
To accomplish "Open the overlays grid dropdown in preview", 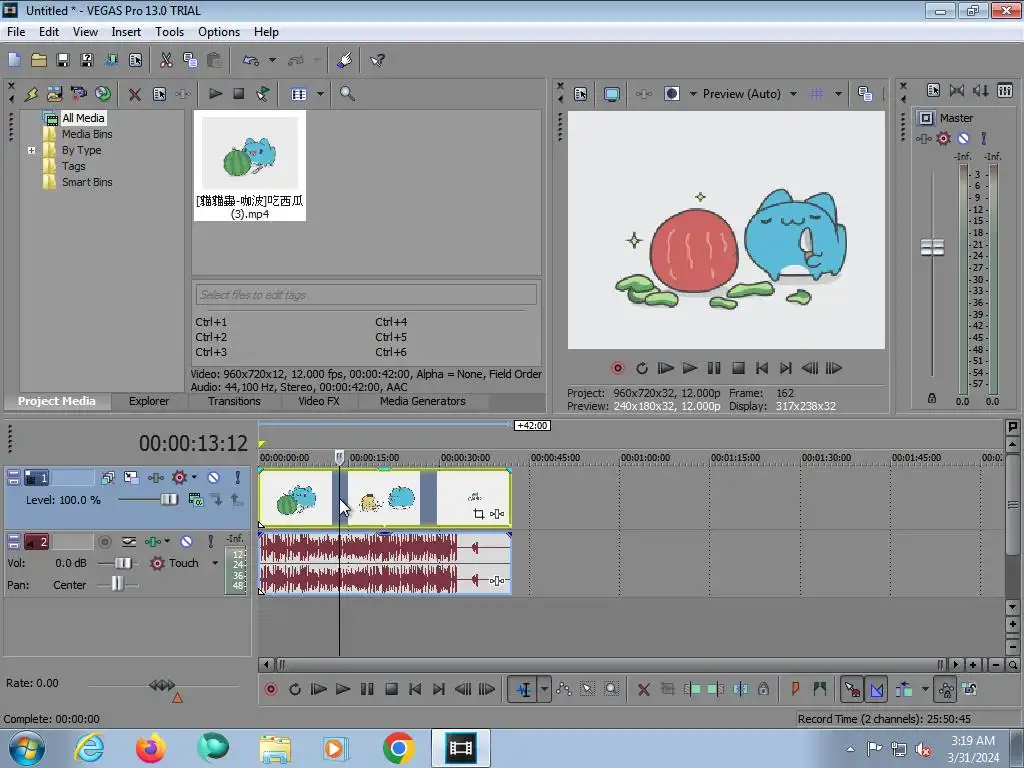I will tap(838, 94).
